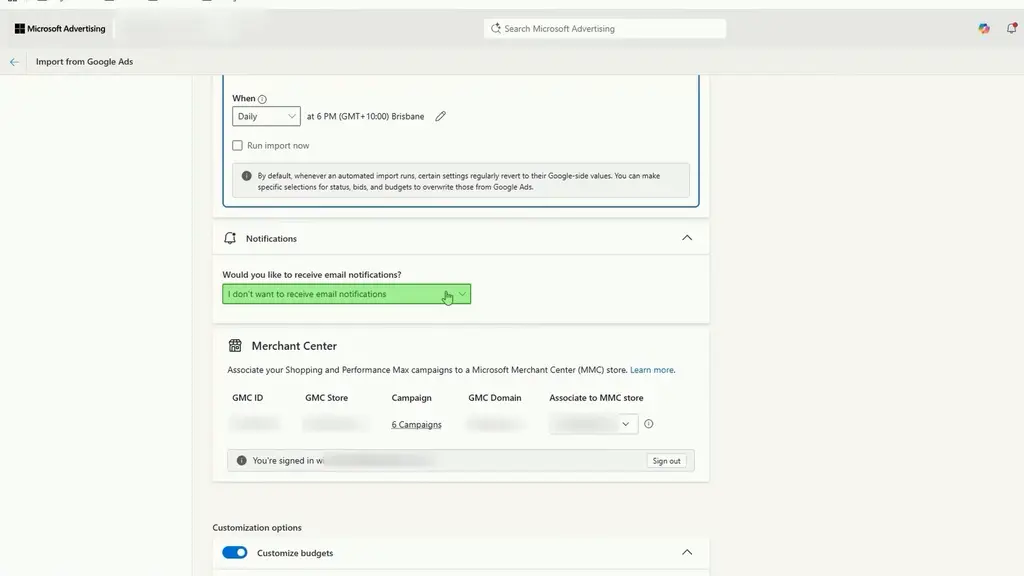Screen dimensions: 1024x576
Task: Click the GMC Domain column header
Action: [x=494, y=398]
